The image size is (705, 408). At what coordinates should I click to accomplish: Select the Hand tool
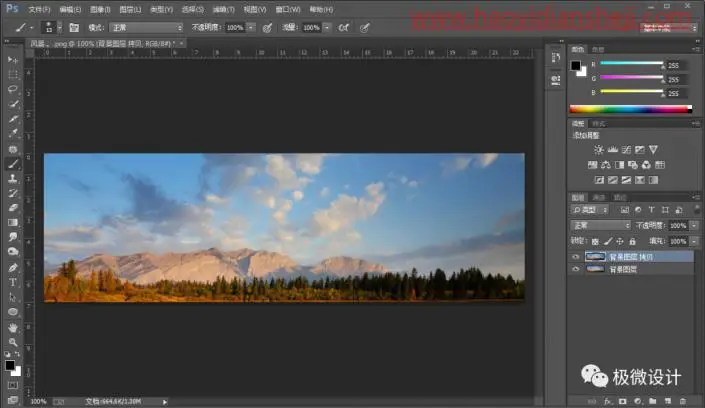13,327
